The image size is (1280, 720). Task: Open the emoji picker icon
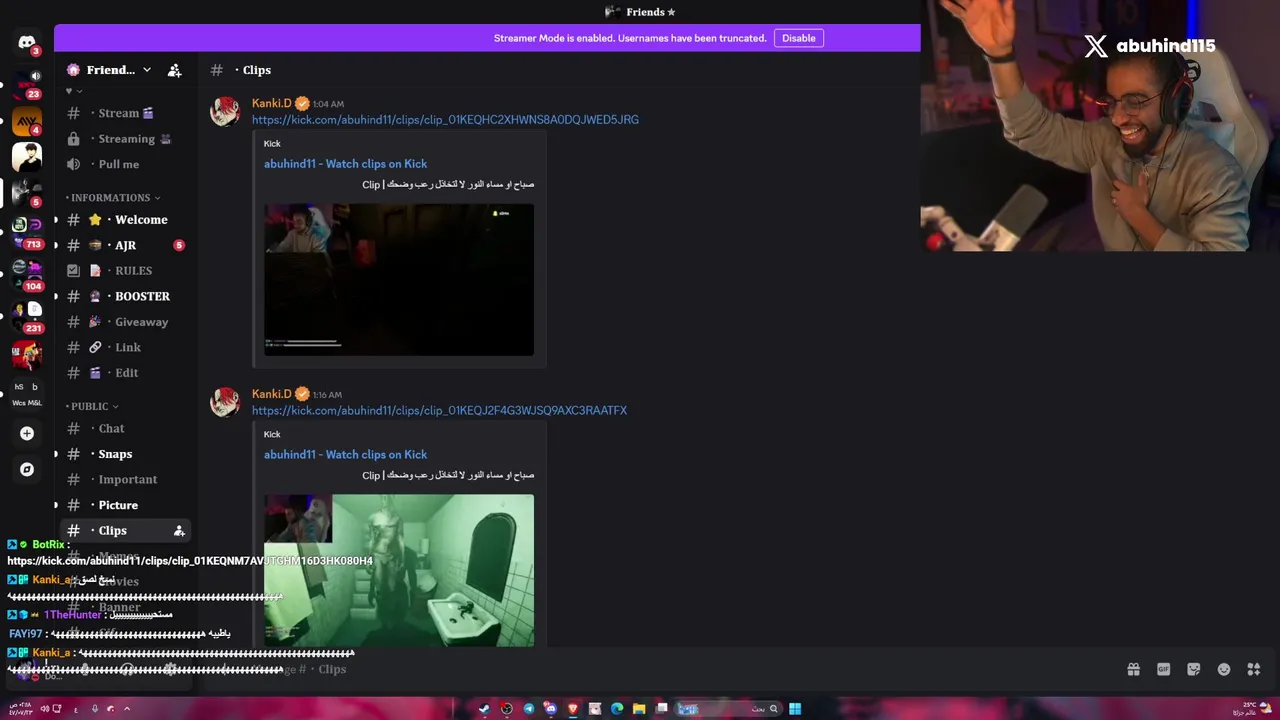[x=1223, y=669]
